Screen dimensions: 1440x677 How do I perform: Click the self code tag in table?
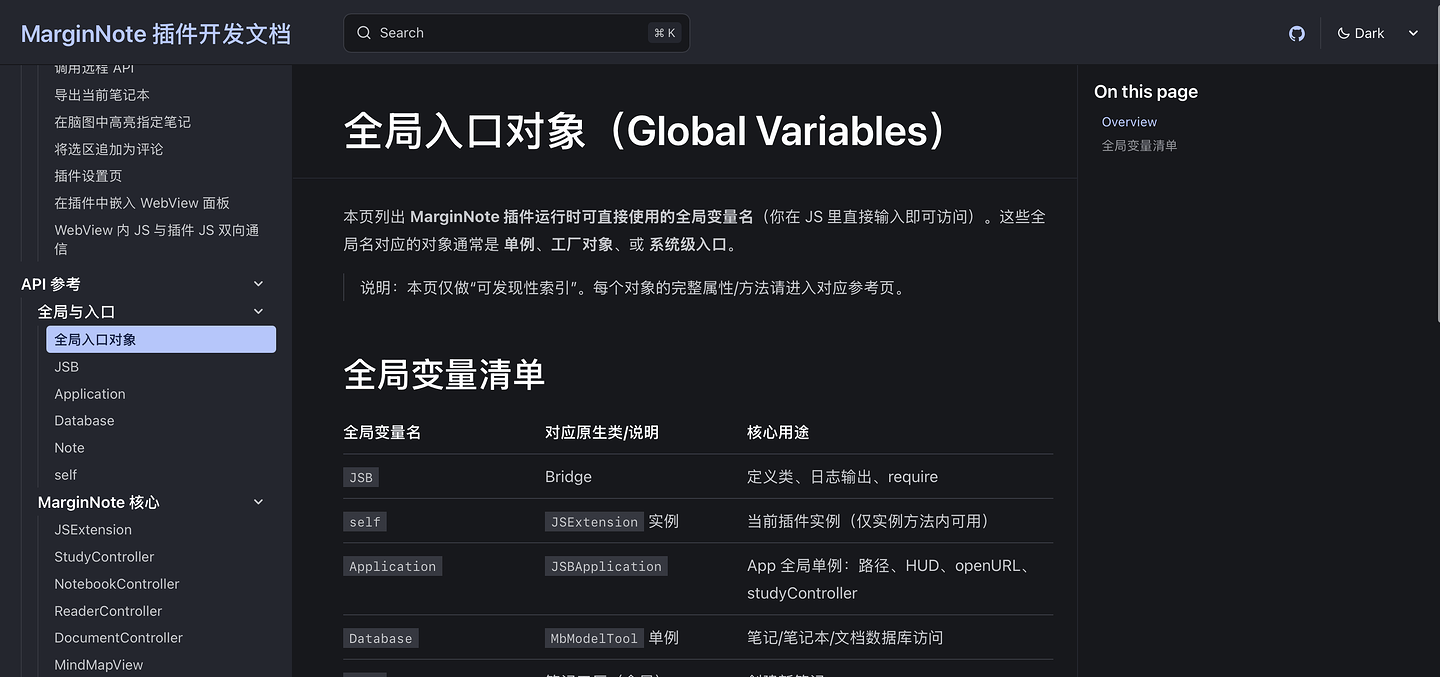[x=365, y=522]
